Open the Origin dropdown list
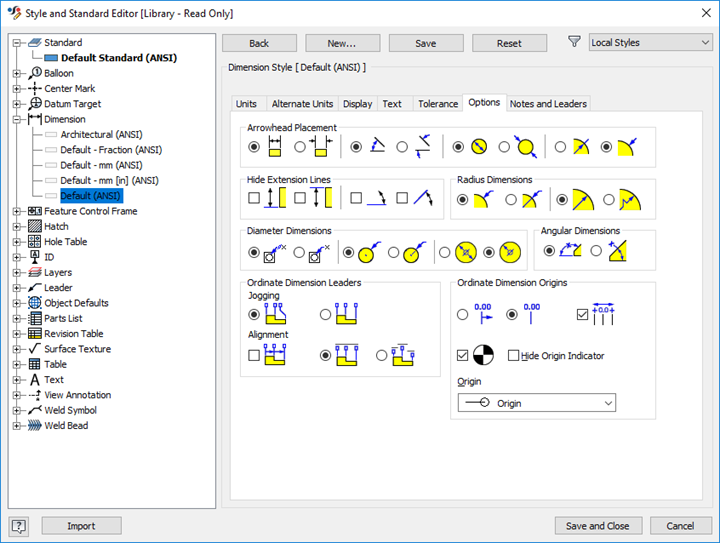This screenshot has height=543, width=720. click(x=536, y=403)
